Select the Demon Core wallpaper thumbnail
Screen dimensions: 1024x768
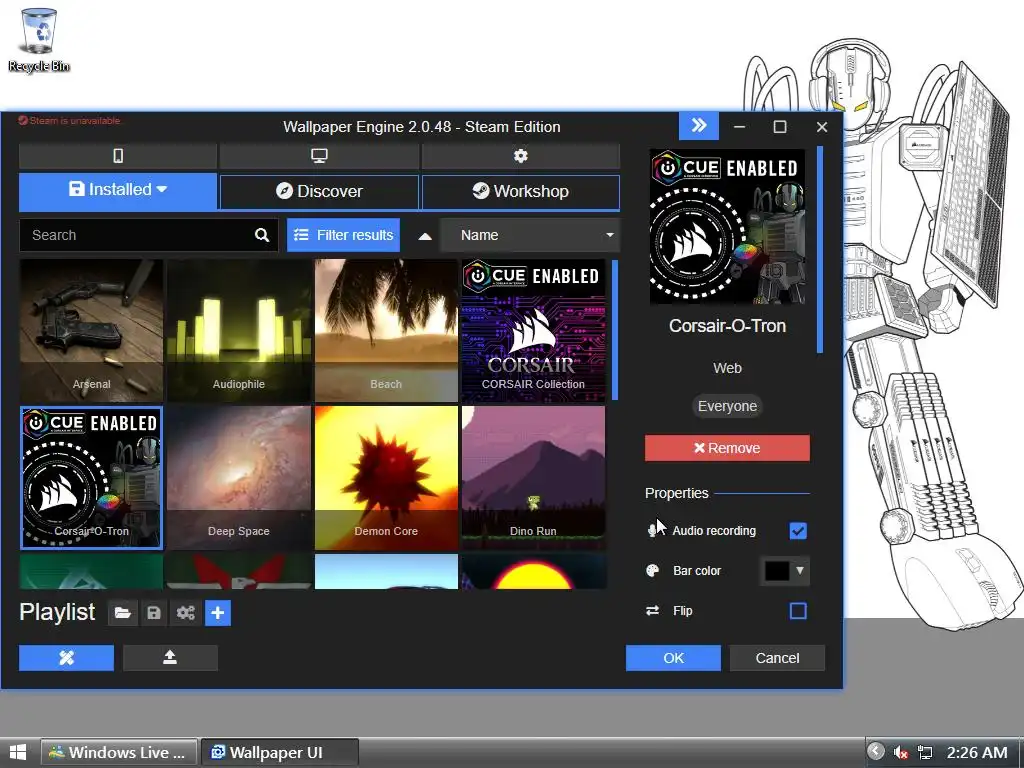coord(386,477)
